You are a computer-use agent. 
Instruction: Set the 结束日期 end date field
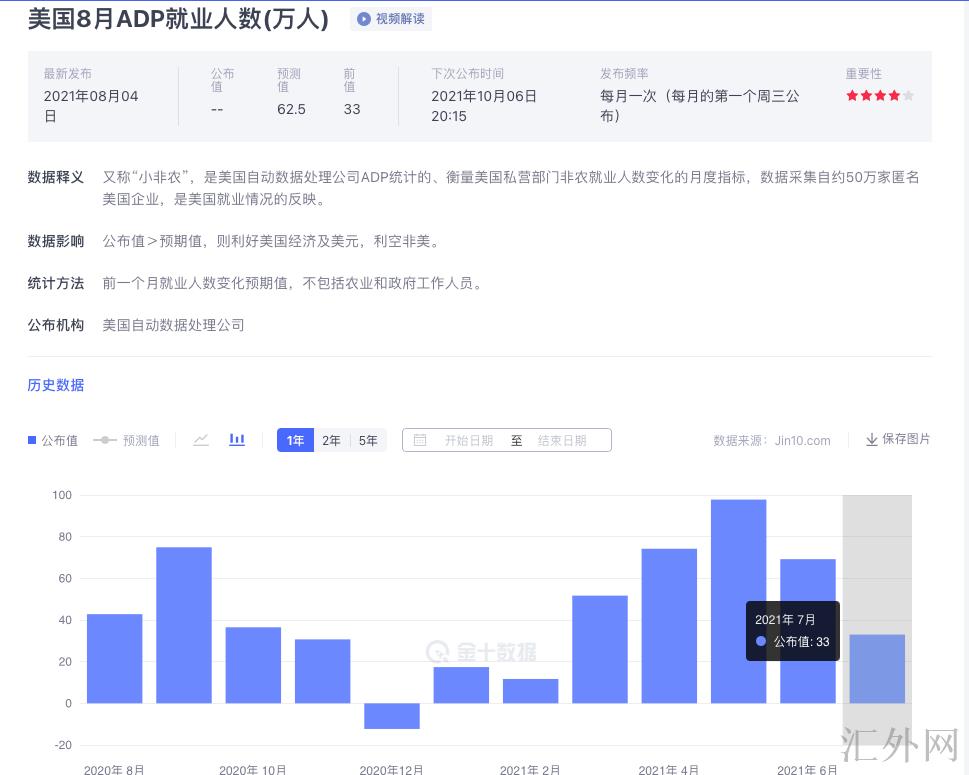[x=562, y=440]
